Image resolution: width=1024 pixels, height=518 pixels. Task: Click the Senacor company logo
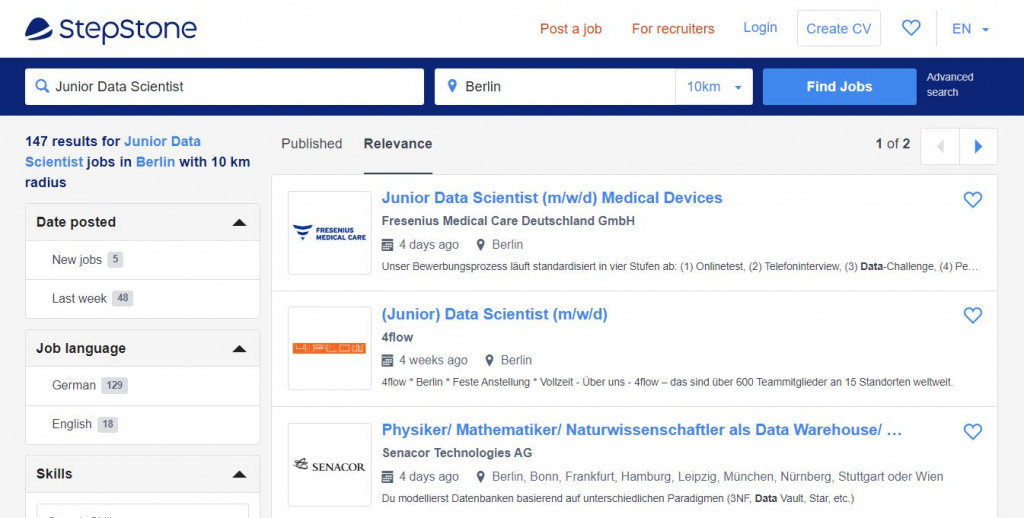329,465
